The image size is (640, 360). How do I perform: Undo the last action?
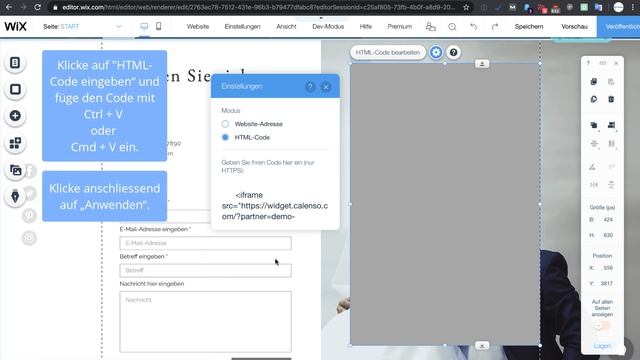[x=473, y=27]
